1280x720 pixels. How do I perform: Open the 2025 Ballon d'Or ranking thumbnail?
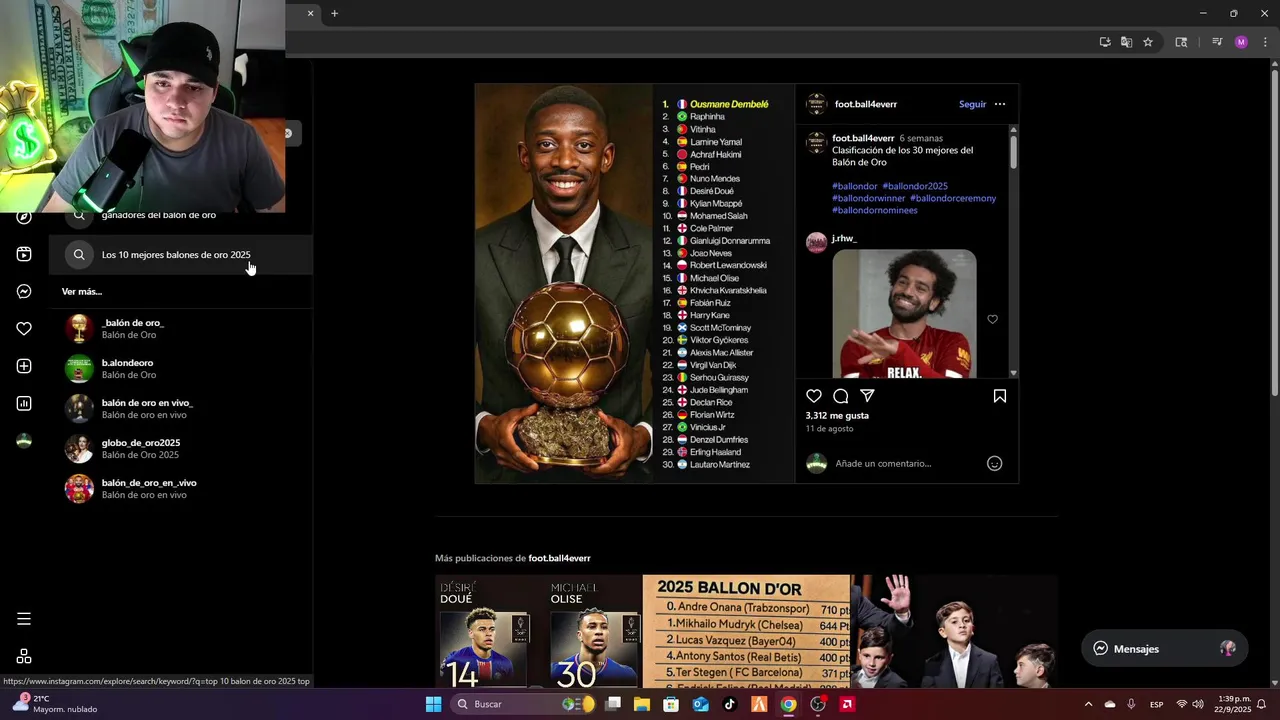pos(746,632)
